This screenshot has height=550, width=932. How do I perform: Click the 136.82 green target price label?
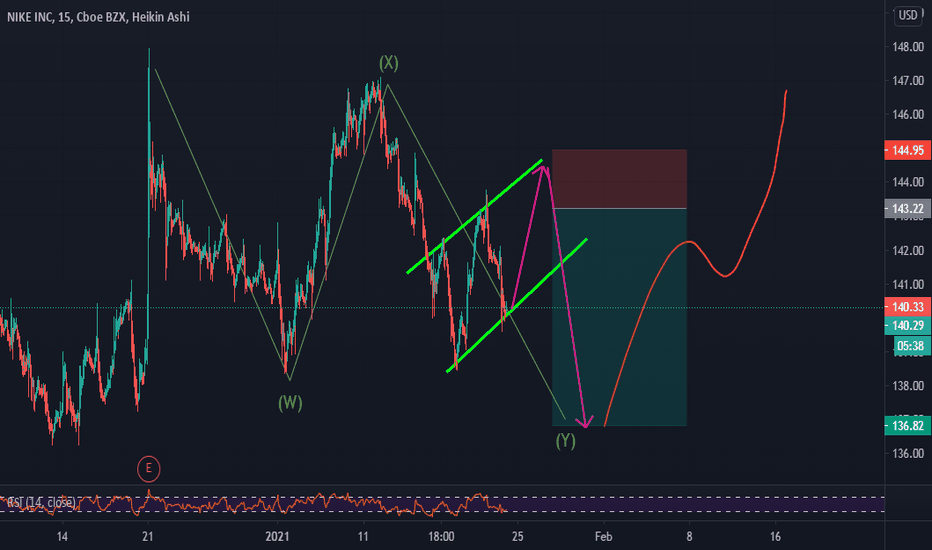(x=908, y=426)
